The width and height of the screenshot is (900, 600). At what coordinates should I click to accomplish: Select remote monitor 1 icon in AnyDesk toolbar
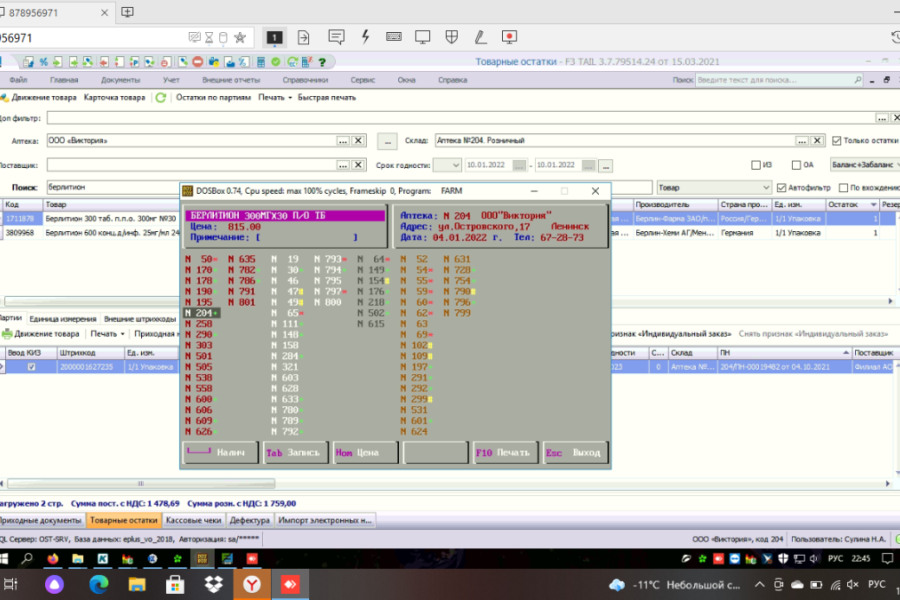(274, 37)
